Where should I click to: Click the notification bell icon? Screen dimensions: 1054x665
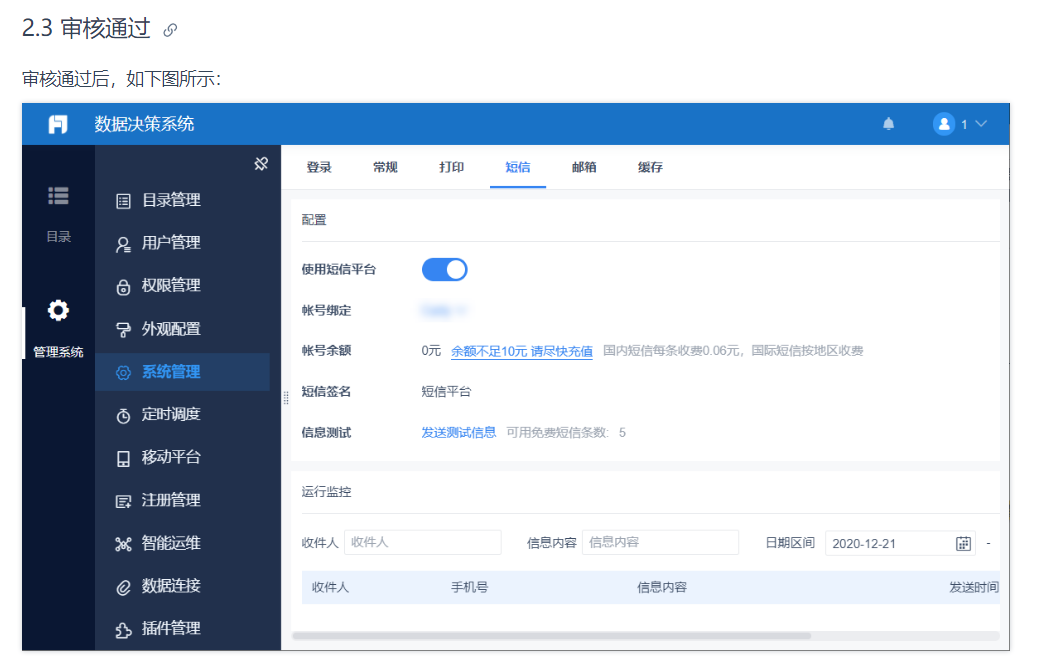coord(888,124)
